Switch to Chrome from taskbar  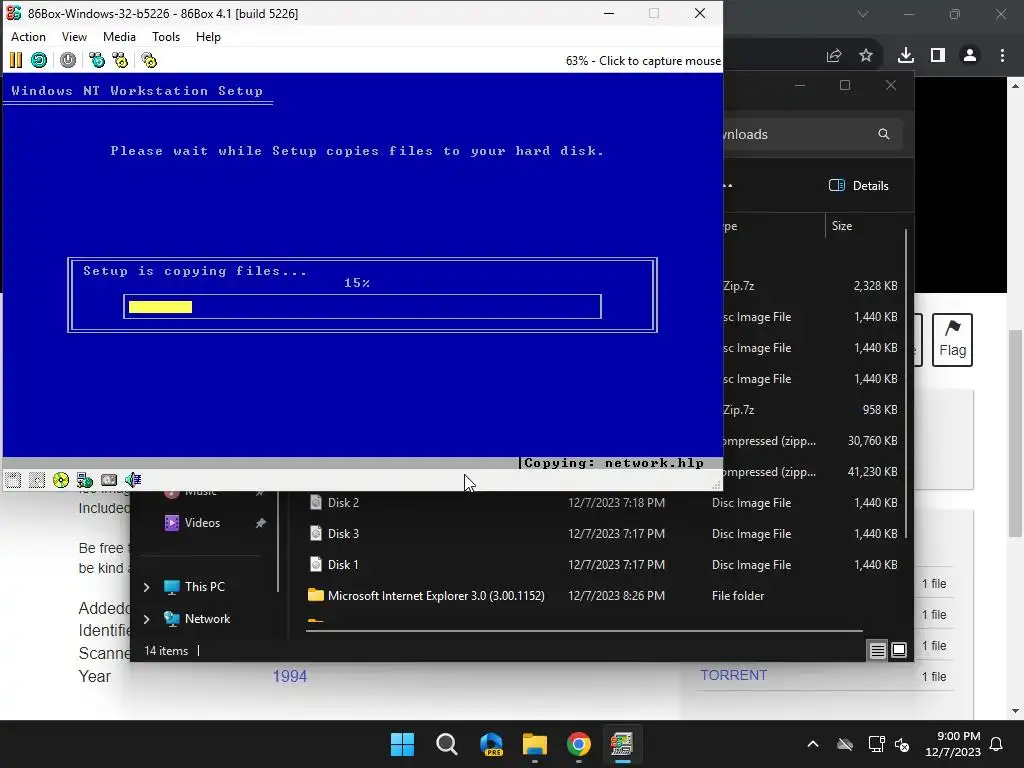click(579, 744)
